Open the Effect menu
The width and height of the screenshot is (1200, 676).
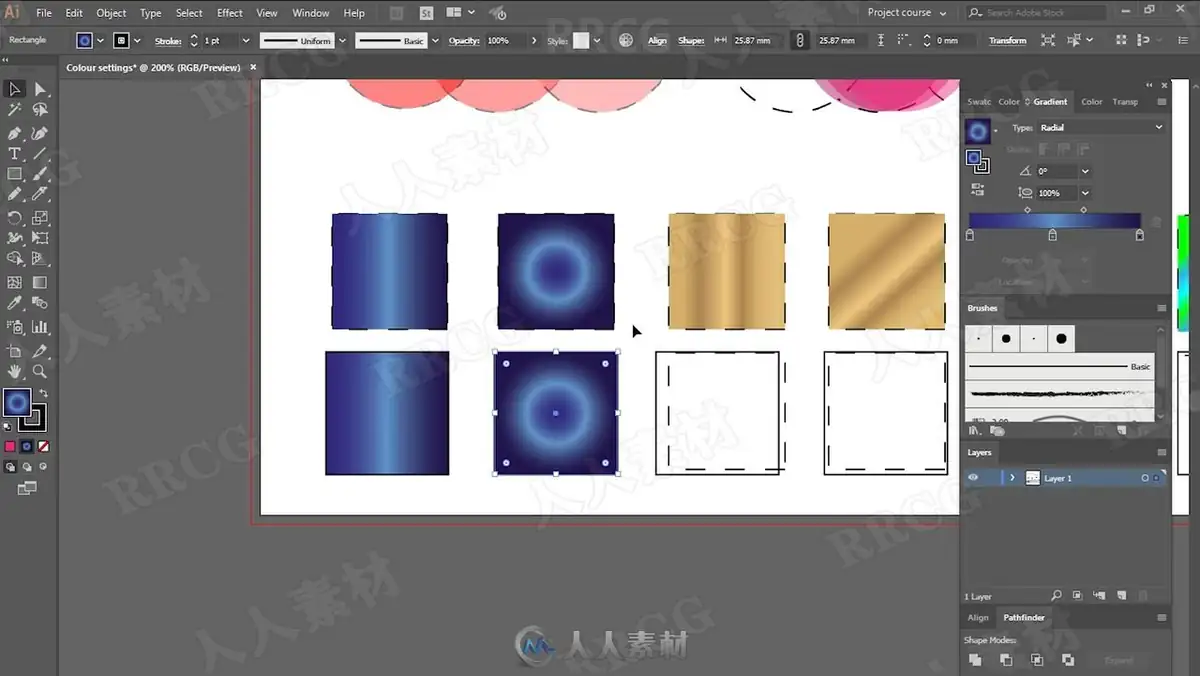tap(230, 13)
